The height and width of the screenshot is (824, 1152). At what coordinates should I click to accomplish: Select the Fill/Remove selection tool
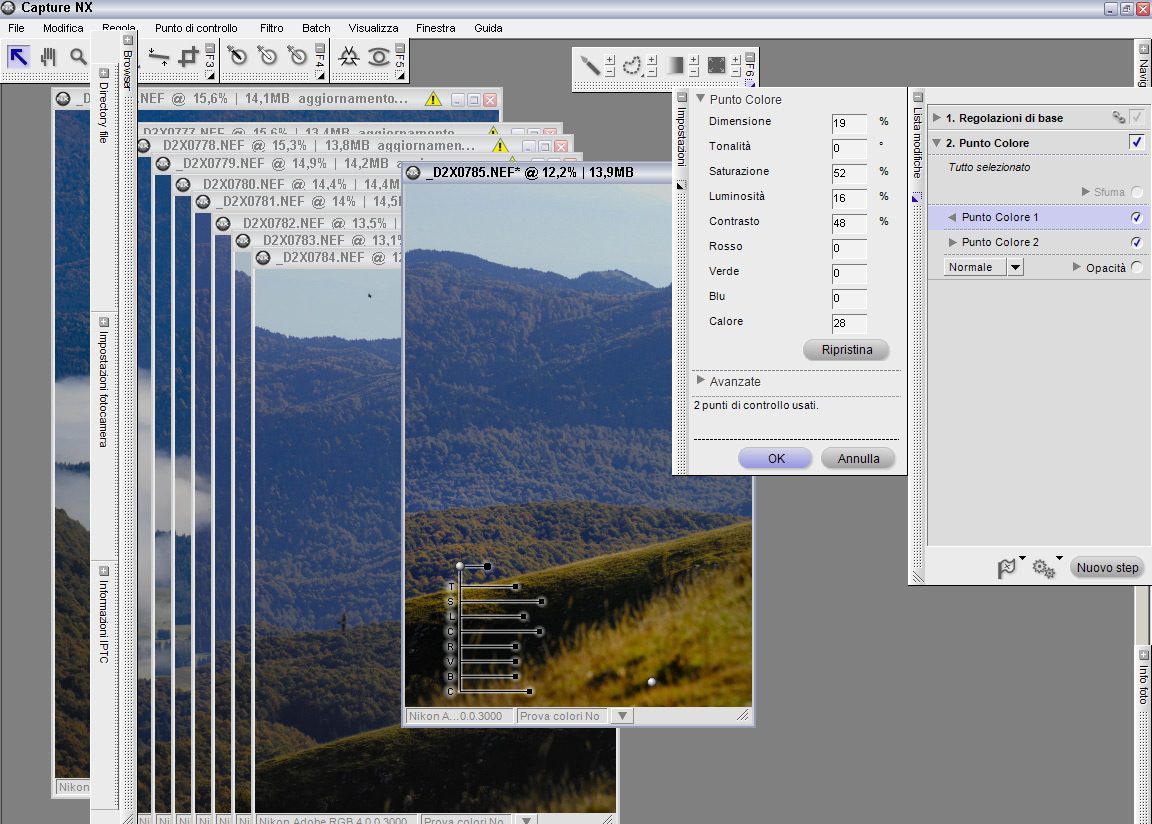(x=716, y=65)
